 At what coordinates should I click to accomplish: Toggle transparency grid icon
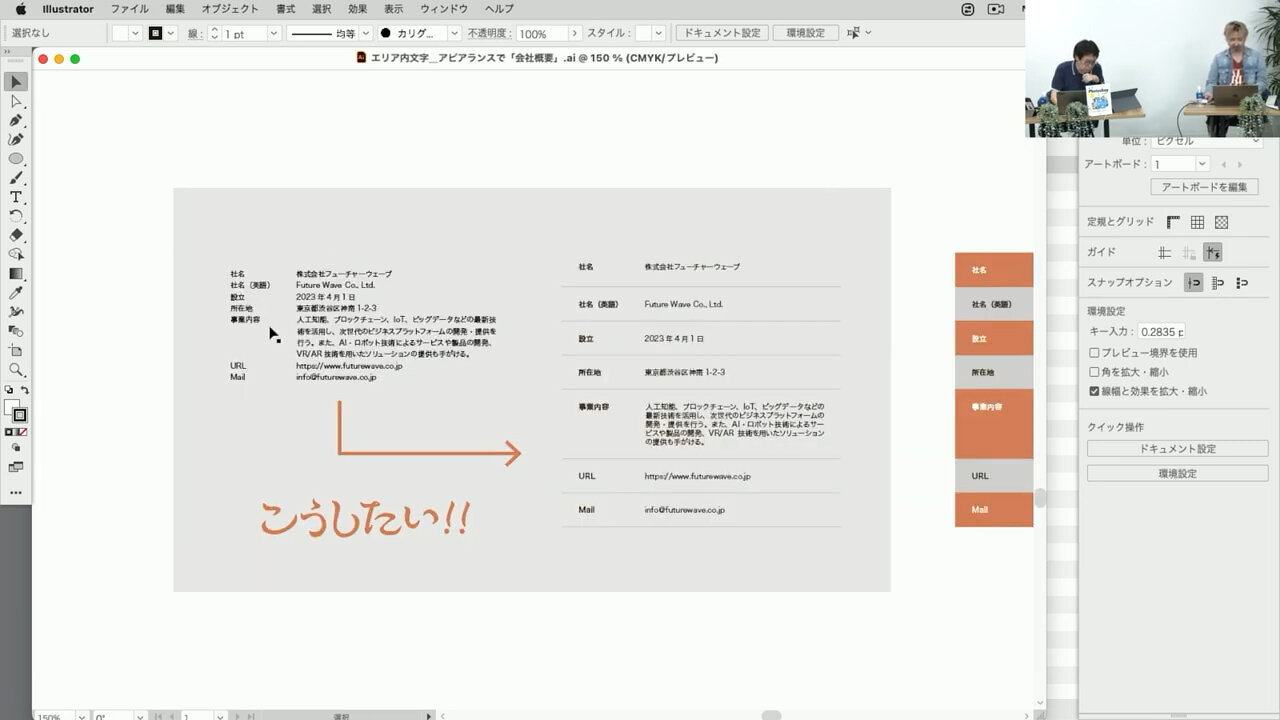pos(1221,222)
